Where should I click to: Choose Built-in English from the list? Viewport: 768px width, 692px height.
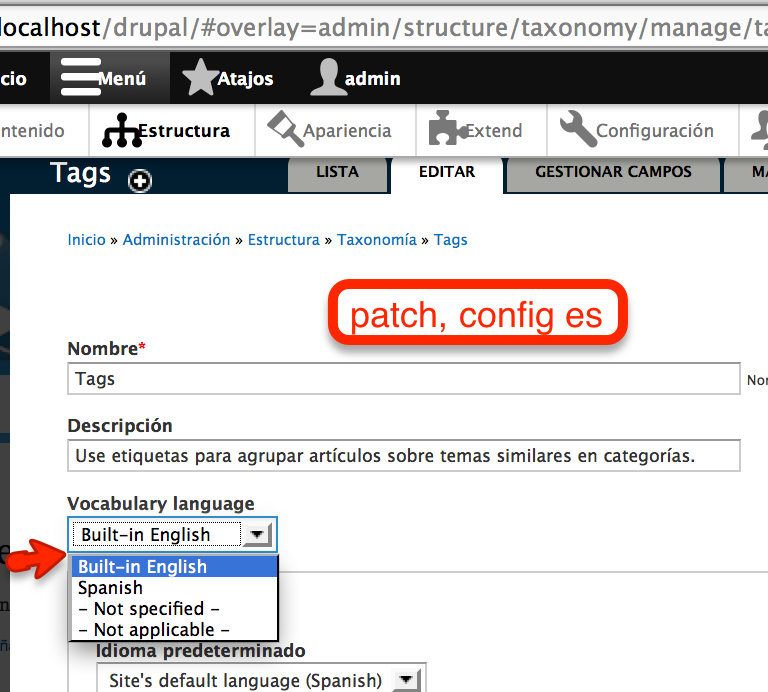[175, 567]
